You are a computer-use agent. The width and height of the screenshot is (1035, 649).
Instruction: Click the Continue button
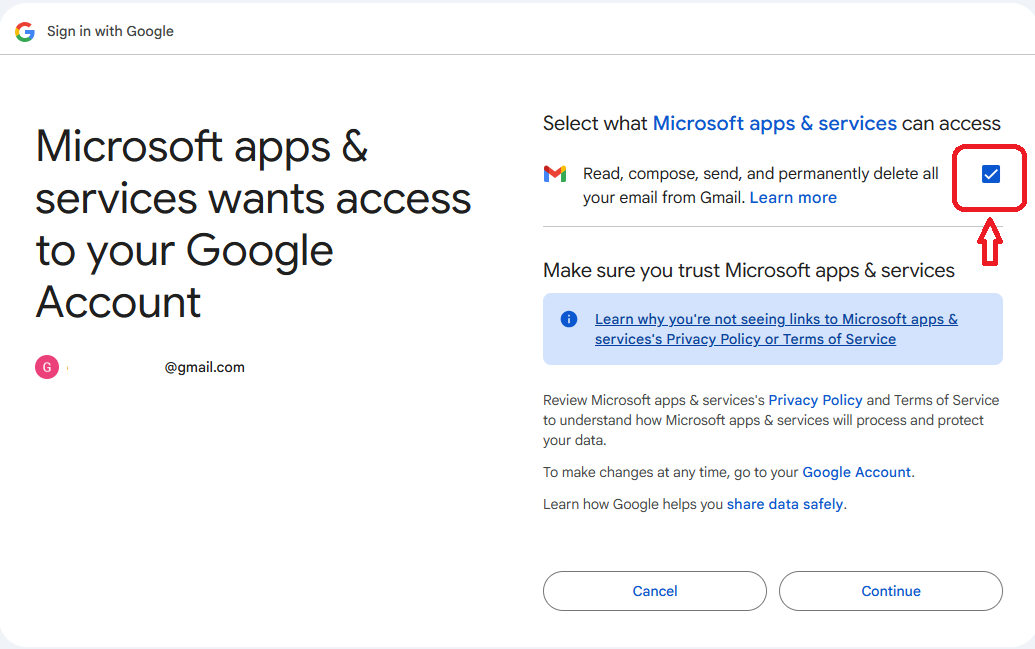pyautogui.click(x=890, y=591)
